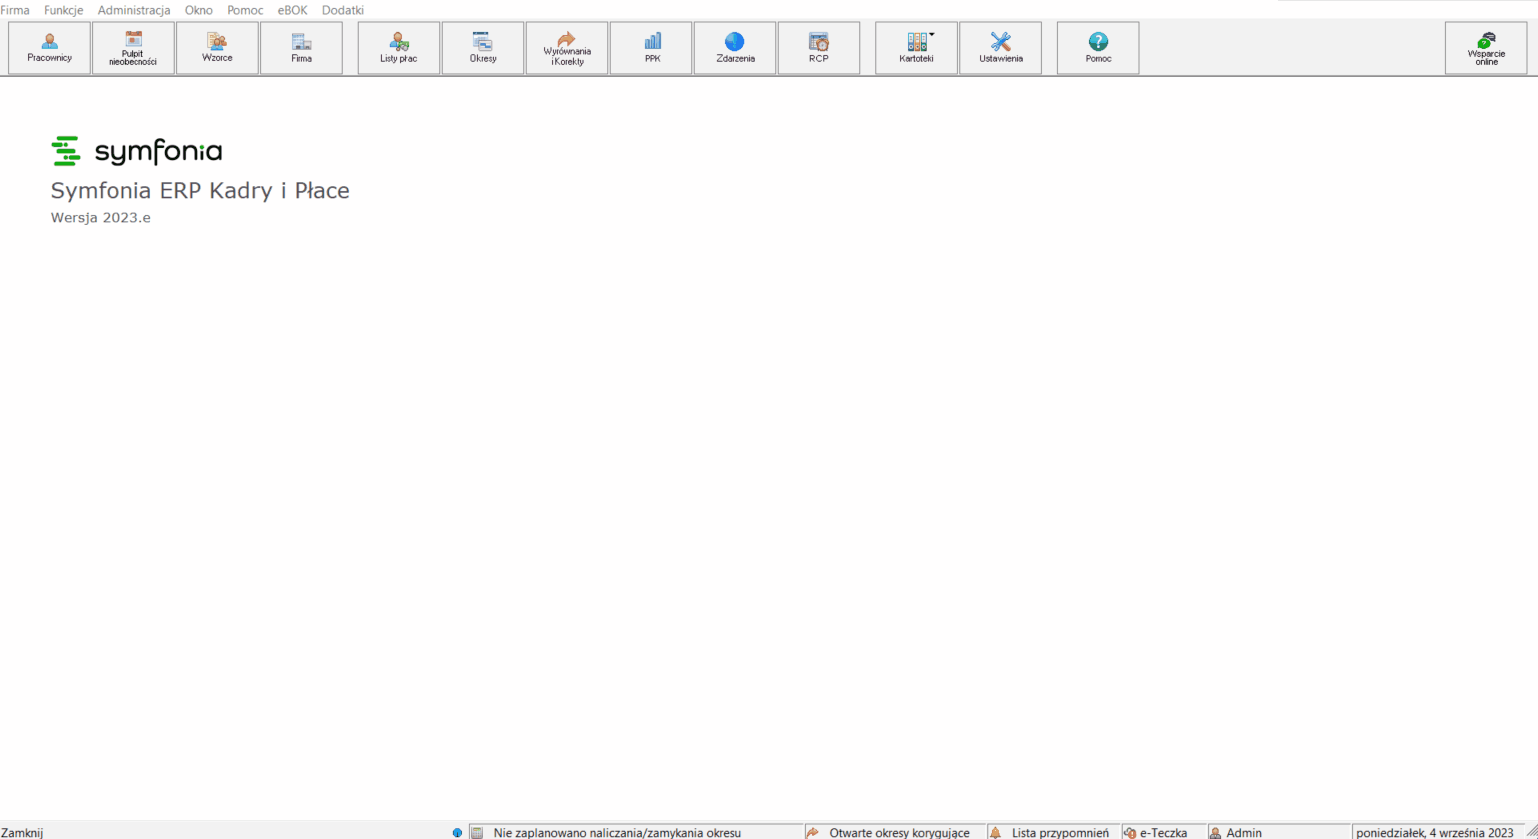
Task: Open the Dodatki menu
Action: coord(343,10)
